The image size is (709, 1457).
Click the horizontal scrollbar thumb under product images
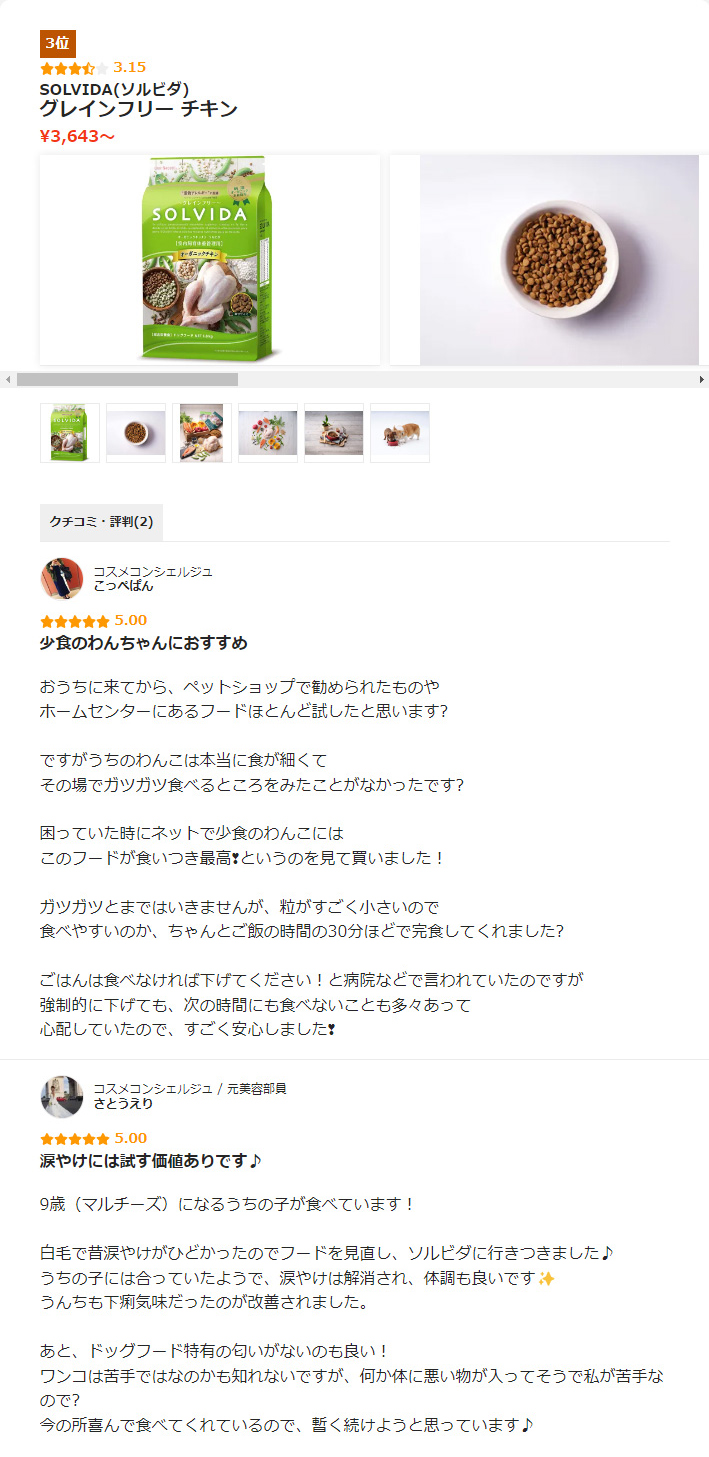pos(127,379)
